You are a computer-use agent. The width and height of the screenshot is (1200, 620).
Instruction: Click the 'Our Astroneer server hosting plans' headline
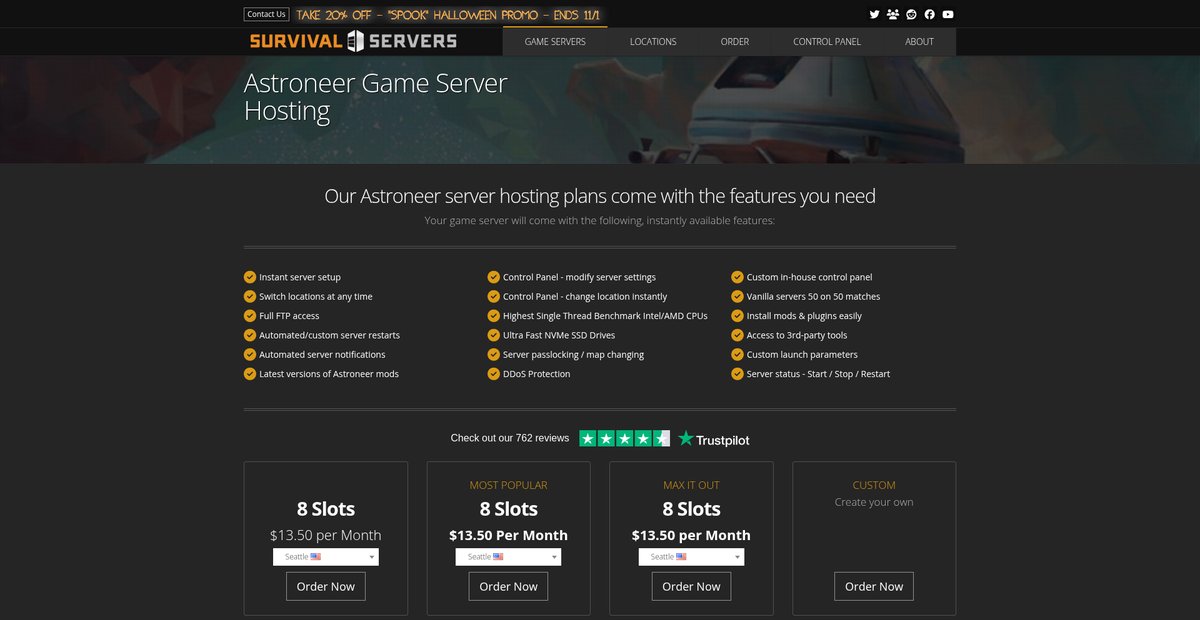coord(600,196)
